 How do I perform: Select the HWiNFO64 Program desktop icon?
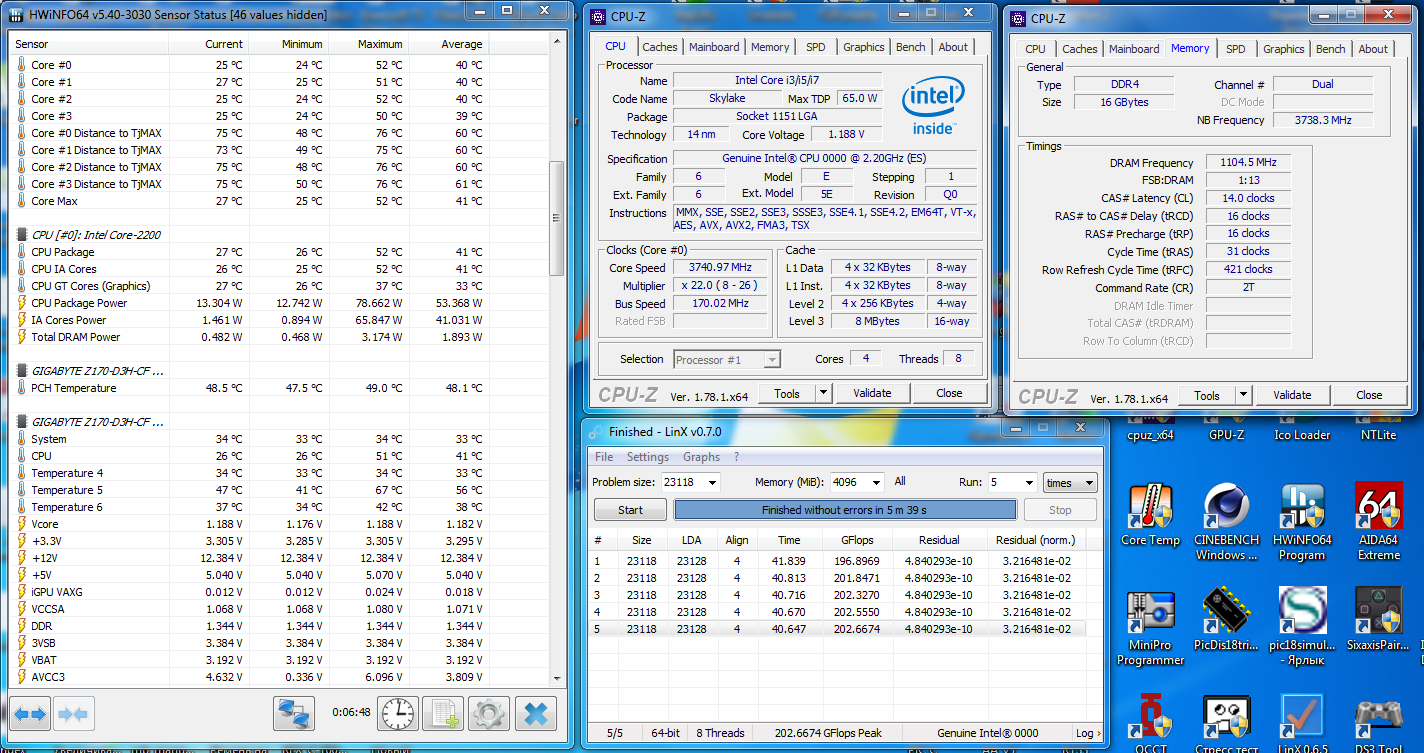pos(1302,522)
